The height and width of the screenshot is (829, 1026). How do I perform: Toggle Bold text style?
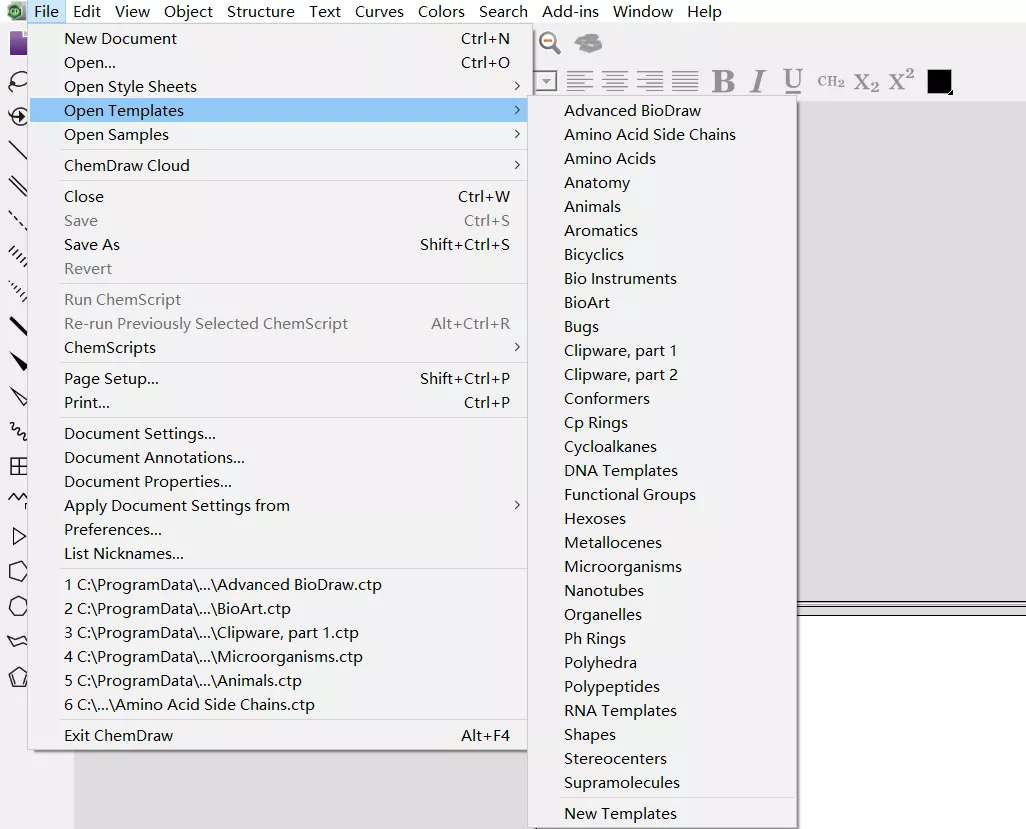[723, 81]
